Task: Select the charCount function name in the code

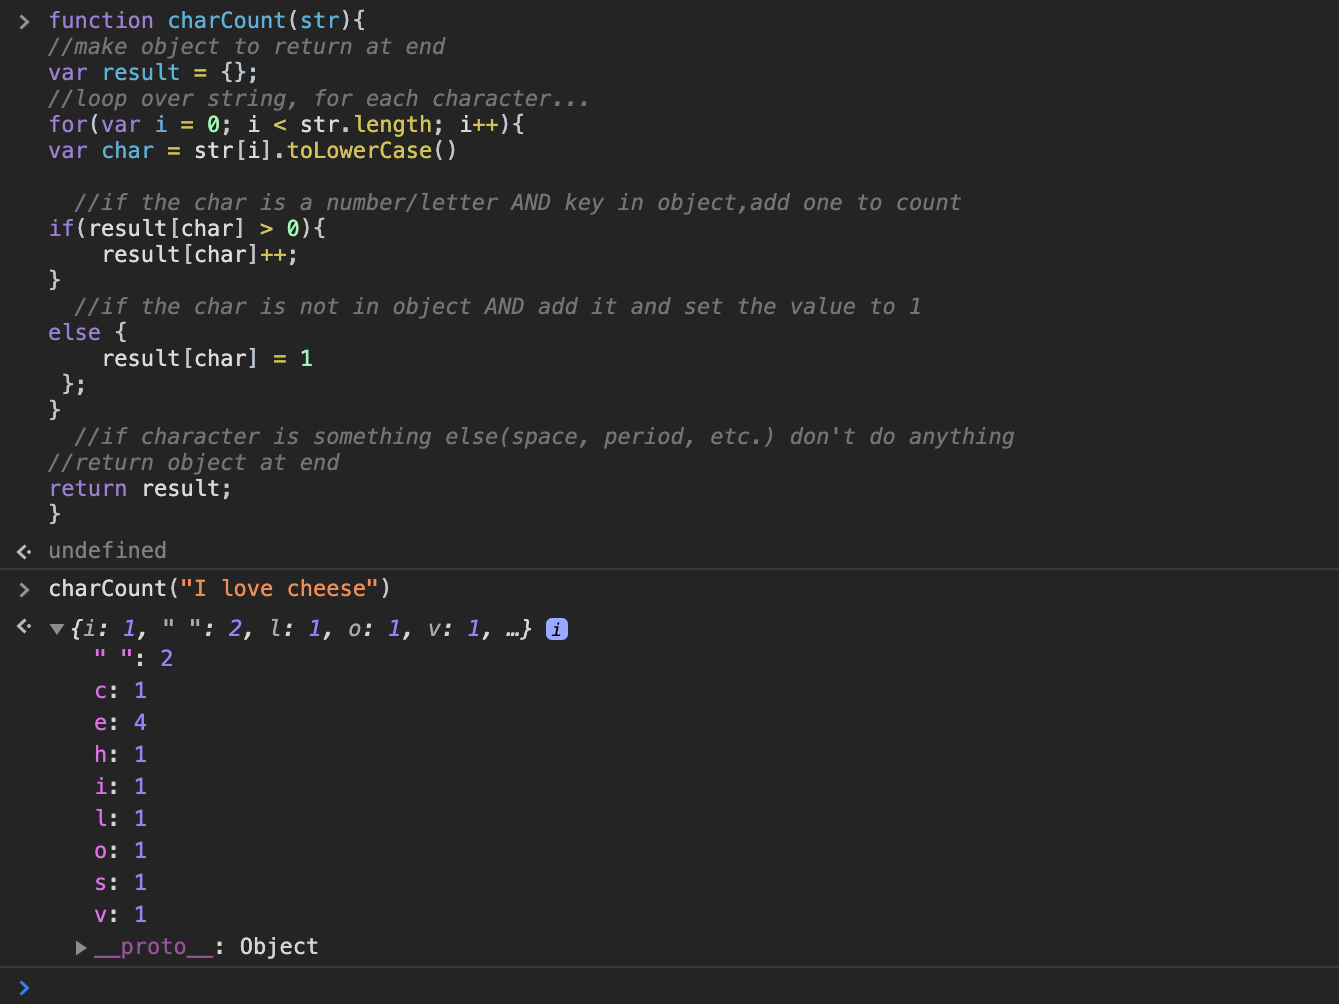Action: tap(226, 19)
